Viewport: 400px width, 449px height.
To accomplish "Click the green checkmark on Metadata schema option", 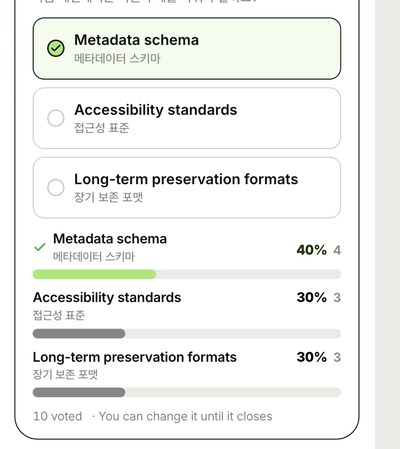I will [56, 48].
